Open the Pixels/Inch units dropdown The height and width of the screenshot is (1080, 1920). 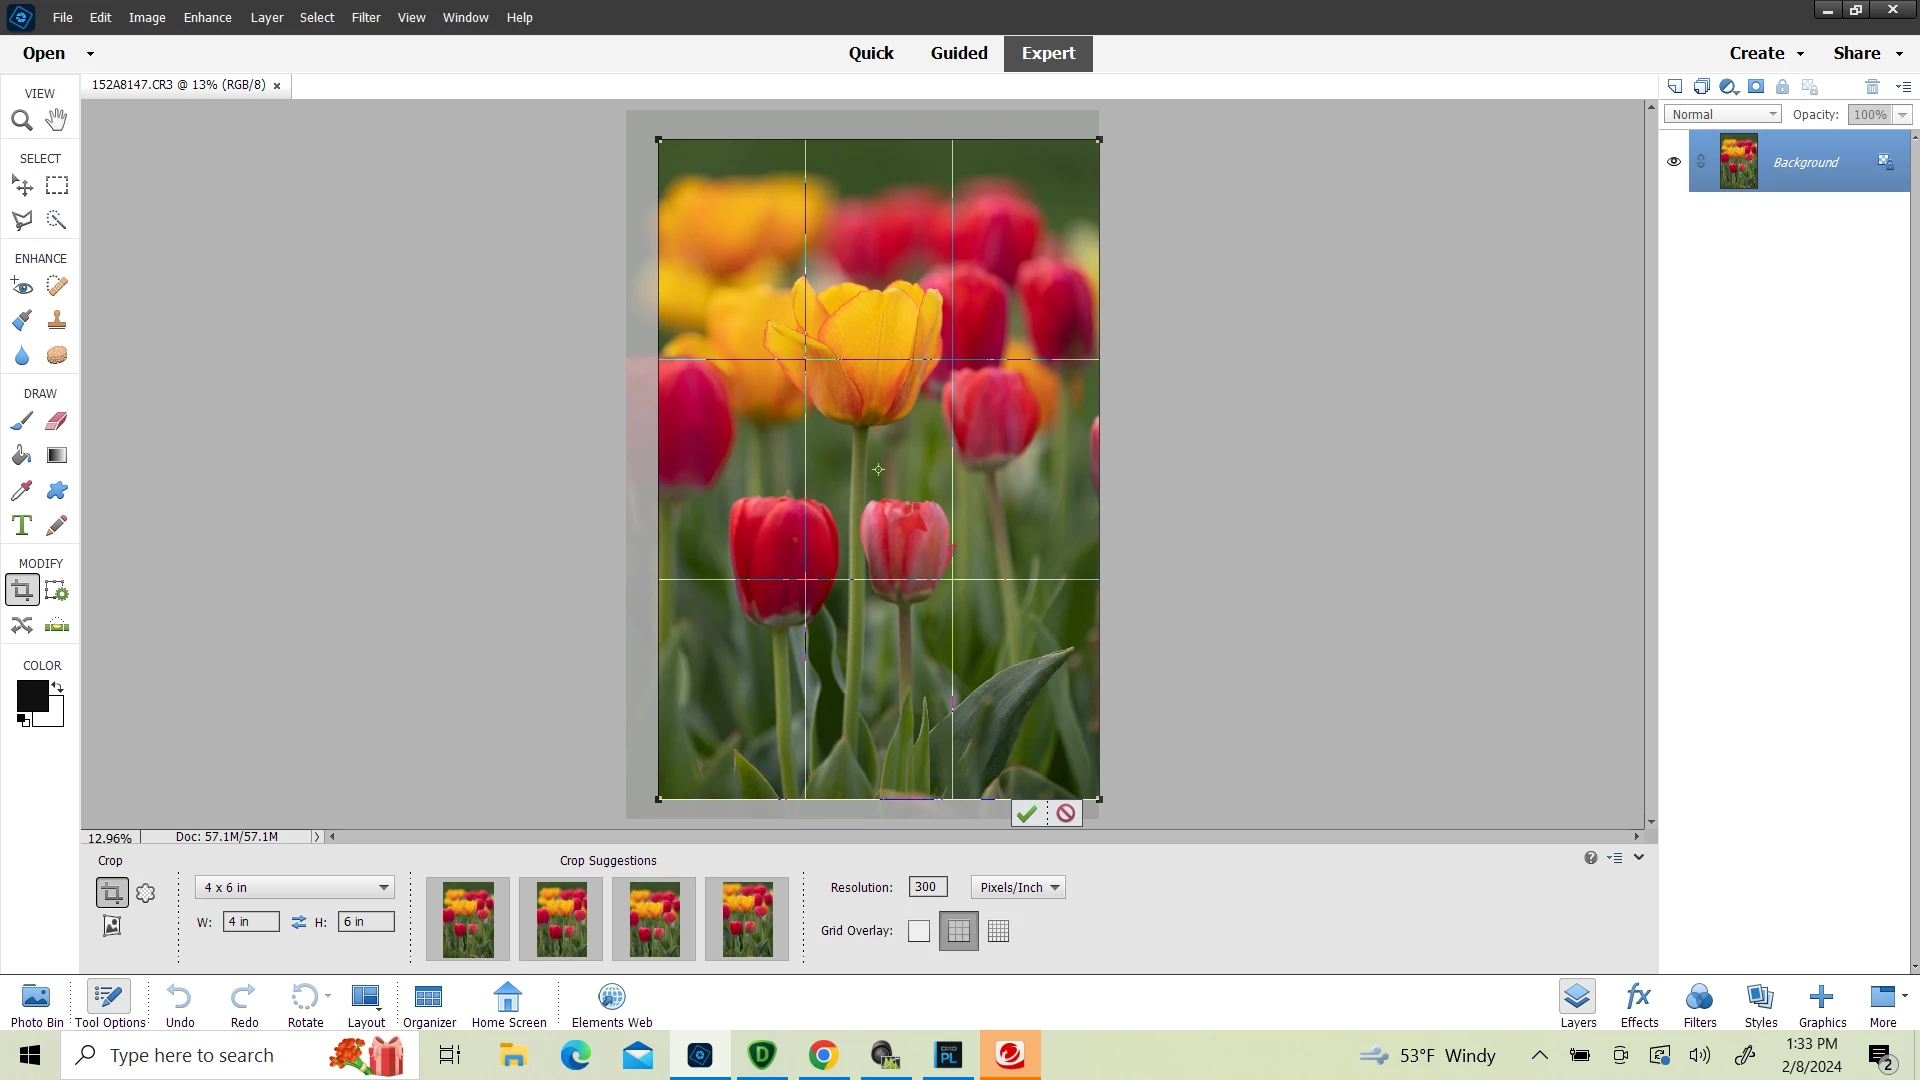[x=1018, y=888]
